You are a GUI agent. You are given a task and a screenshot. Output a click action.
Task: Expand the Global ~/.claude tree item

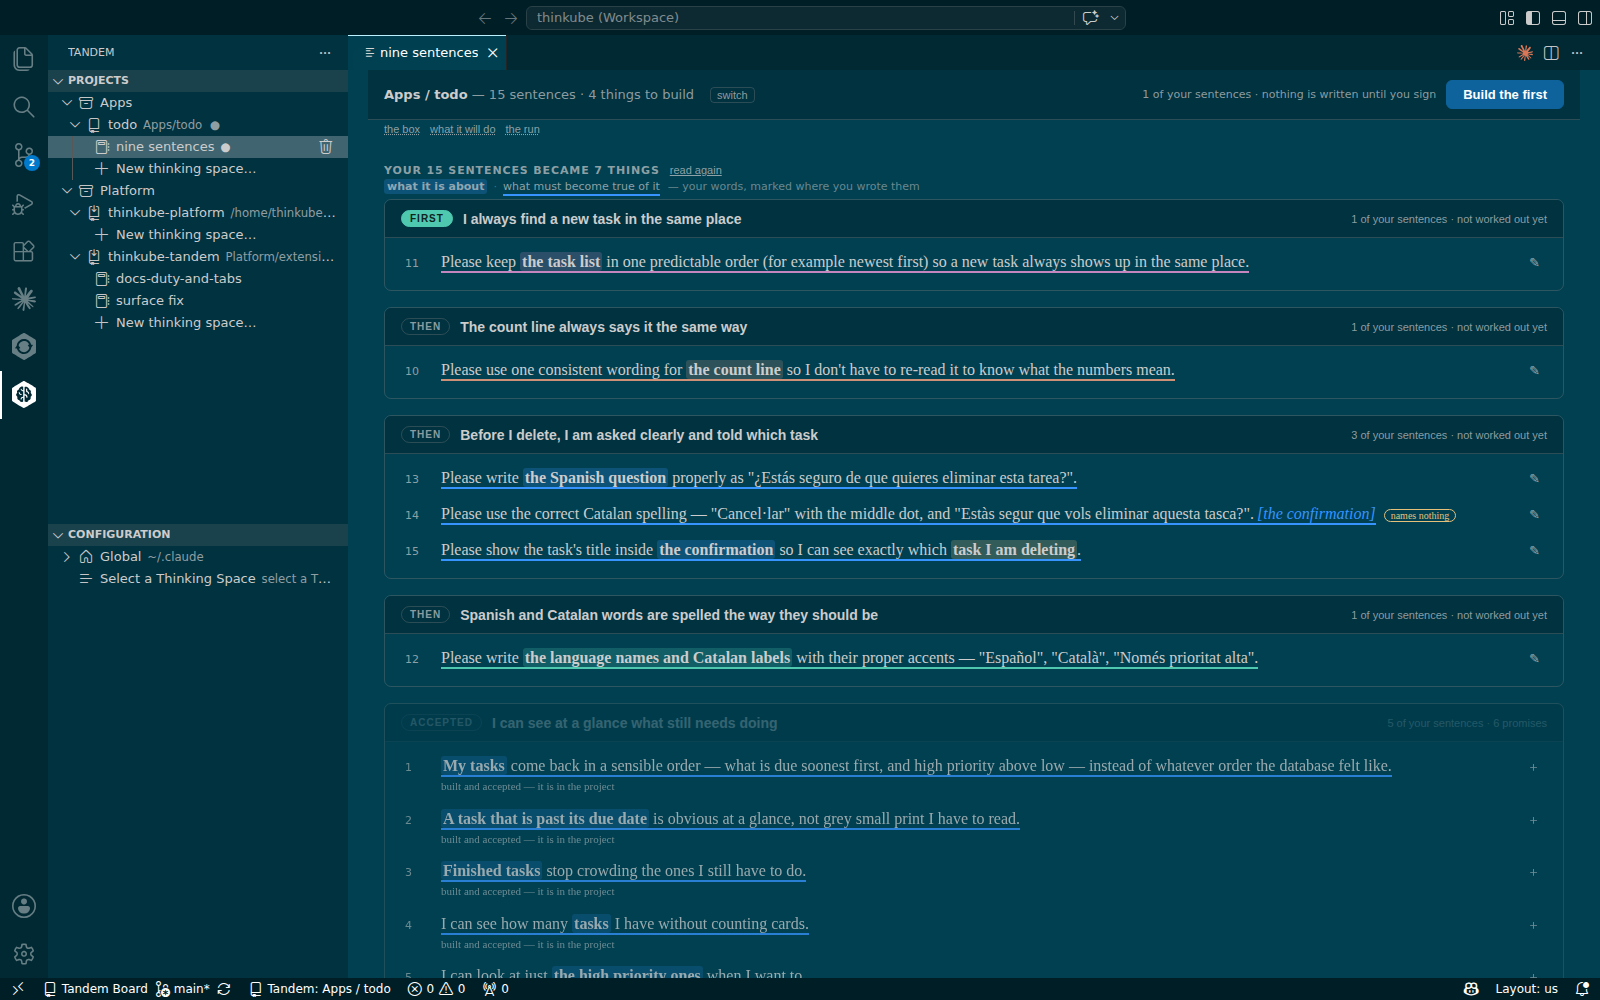tap(67, 557)
